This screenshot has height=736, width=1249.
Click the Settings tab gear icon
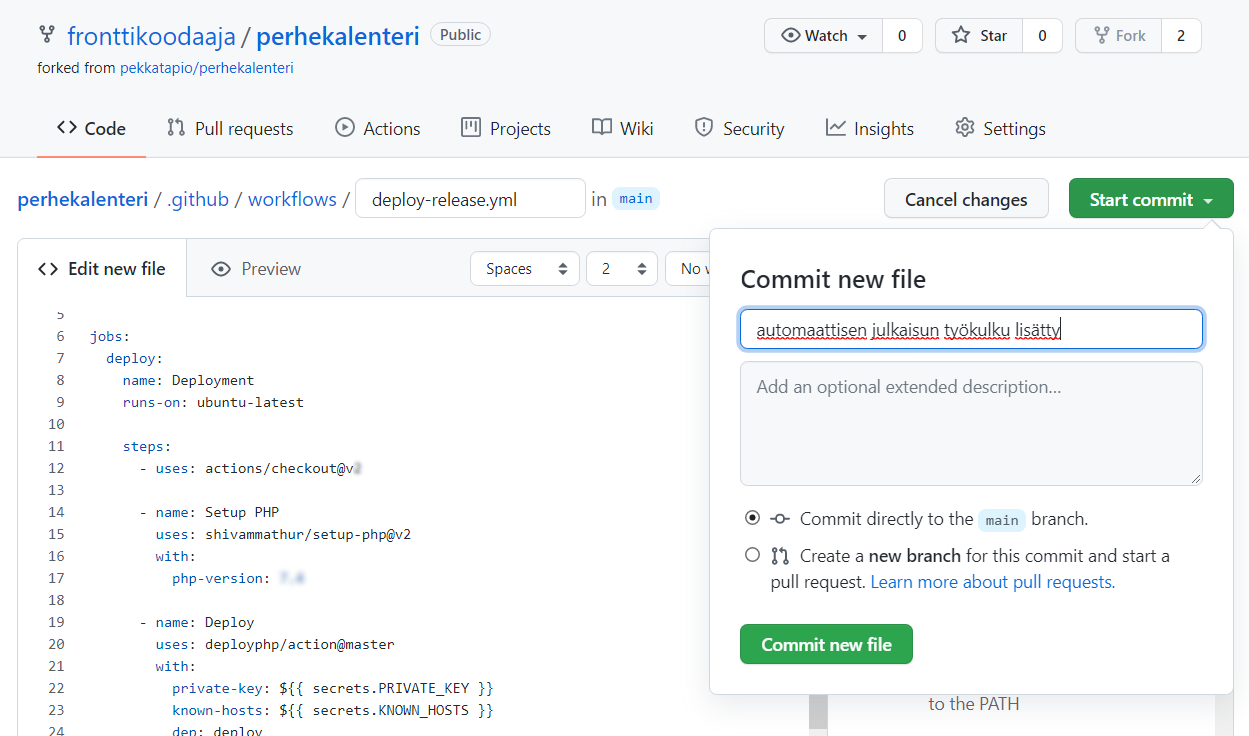pos(965,127)
